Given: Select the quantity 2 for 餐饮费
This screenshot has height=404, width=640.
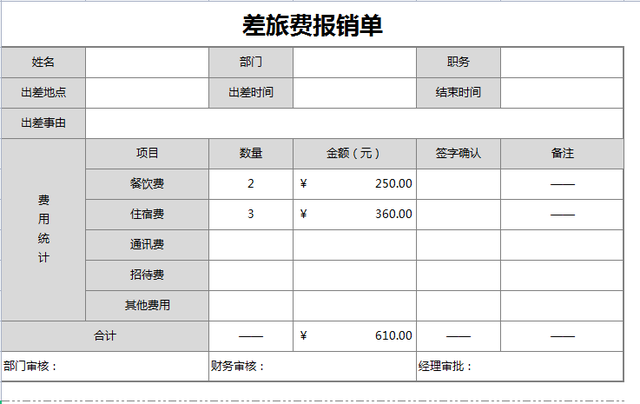Looking at the screenshot, I should [251, 184].
